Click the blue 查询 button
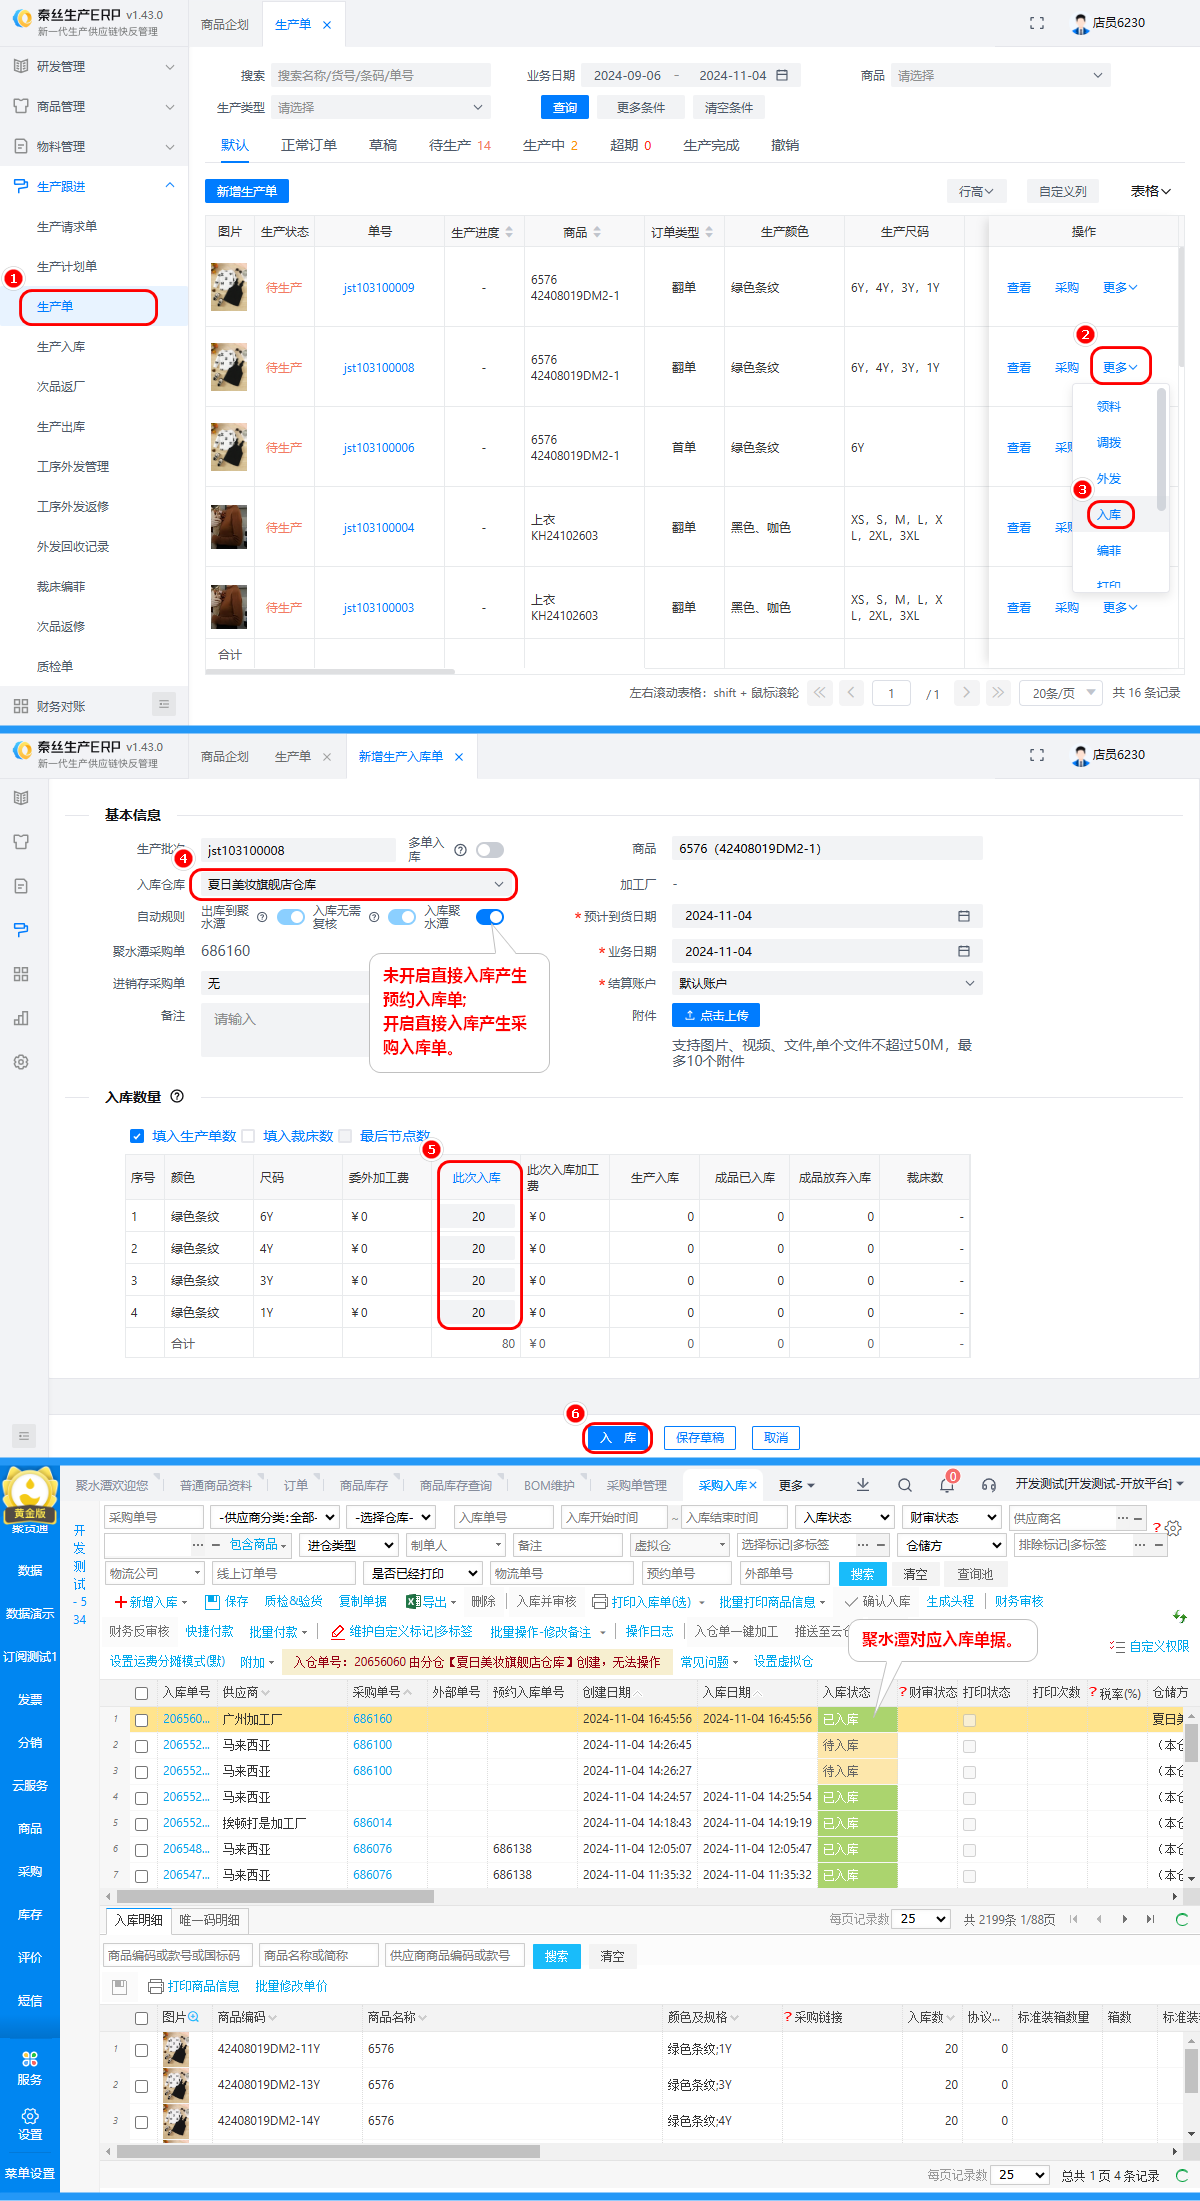Image resolution: width=1200 pixels, height=2201 pixels. coord(565,107)
